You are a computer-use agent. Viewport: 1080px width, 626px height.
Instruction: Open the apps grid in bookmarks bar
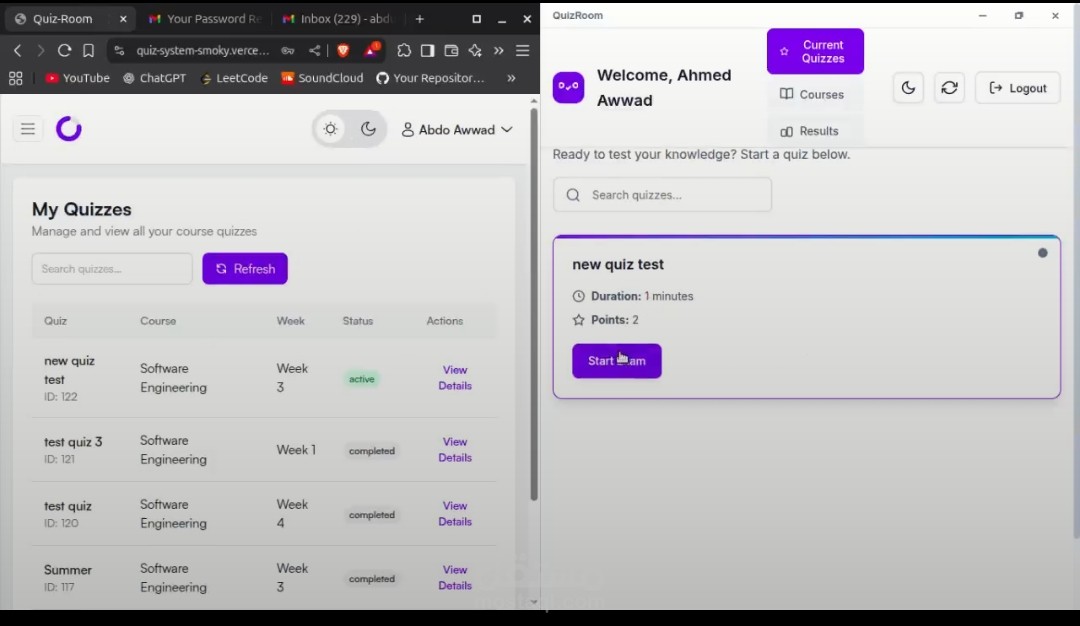coord(16,78)
